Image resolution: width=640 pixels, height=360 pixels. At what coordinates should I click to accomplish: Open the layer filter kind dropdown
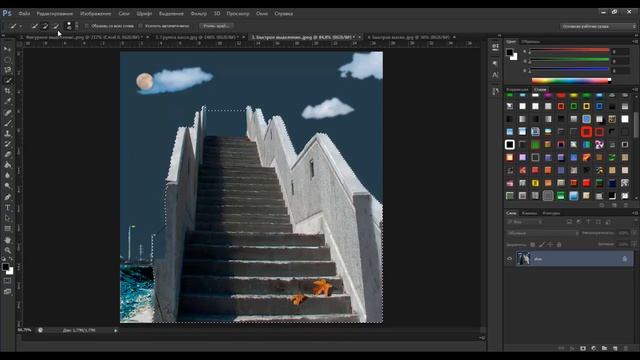pos(524,222)
